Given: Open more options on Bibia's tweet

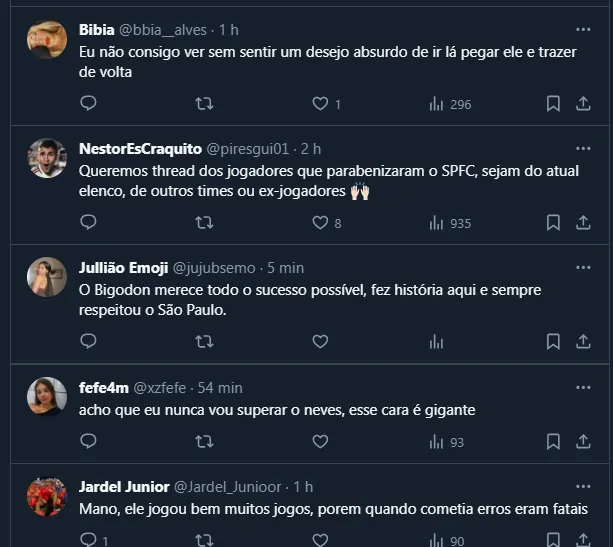Looking at the screenshot, I should (583, 29).
